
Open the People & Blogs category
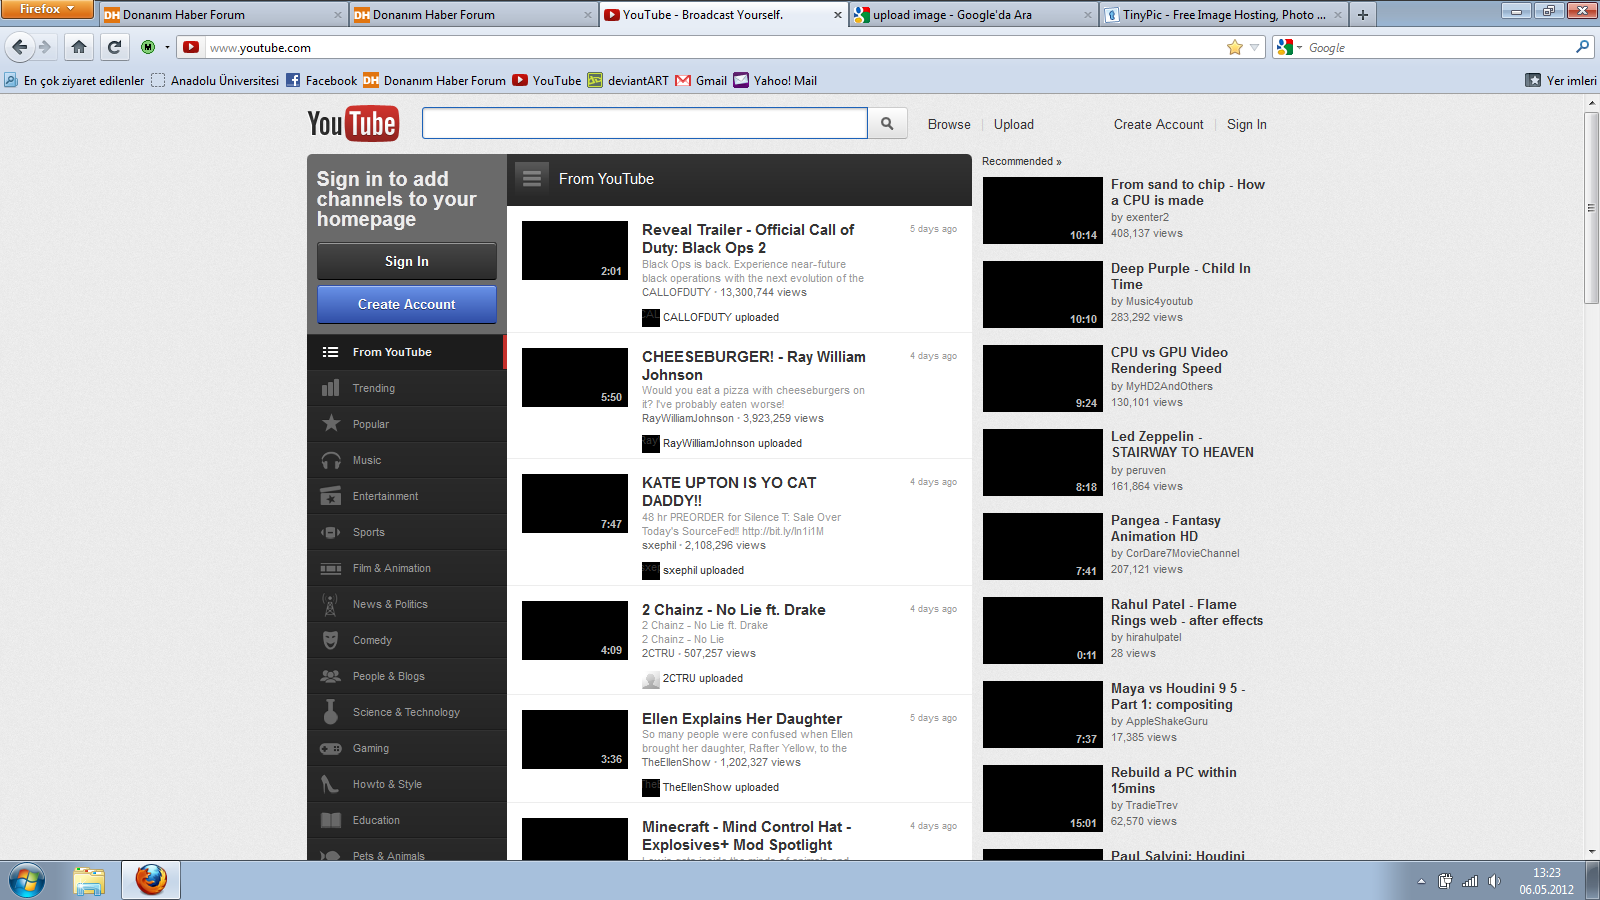(x=406, y=676)
